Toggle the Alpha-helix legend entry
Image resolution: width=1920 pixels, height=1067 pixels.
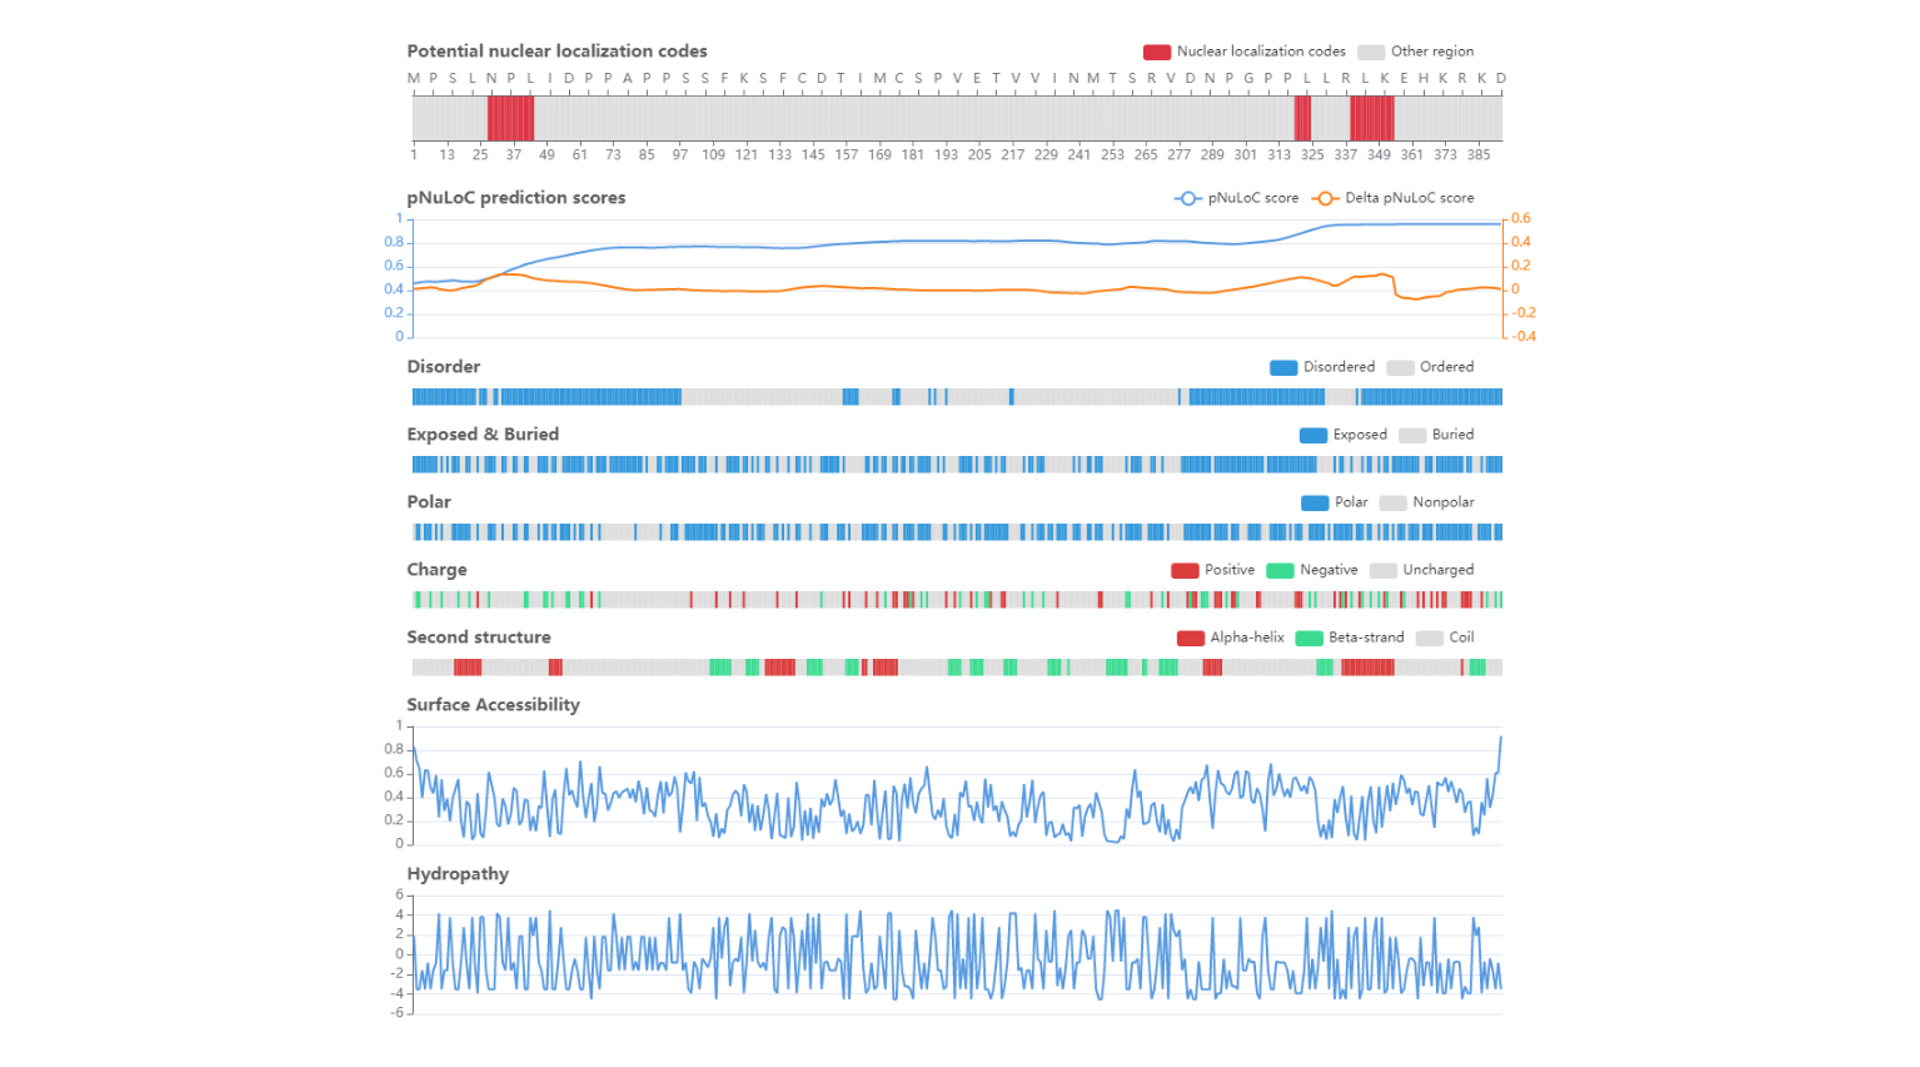tap(1230, 638)
